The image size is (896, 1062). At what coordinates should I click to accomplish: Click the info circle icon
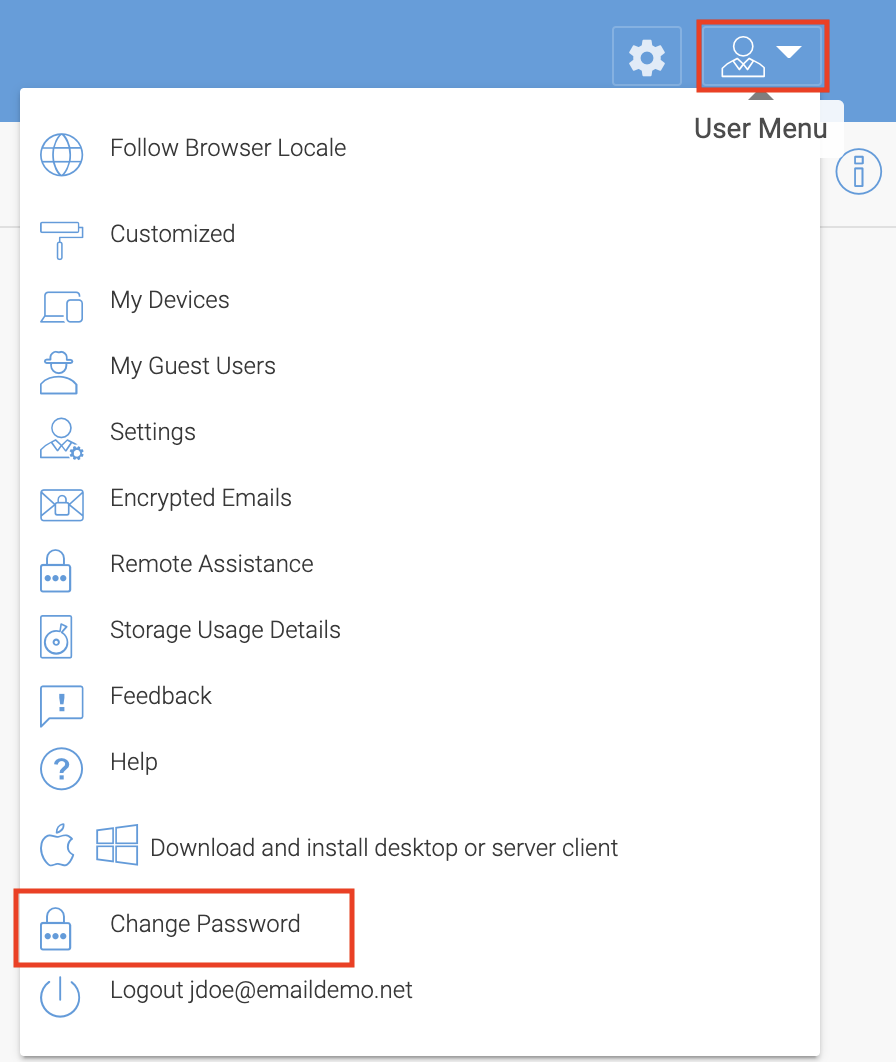(x=858, y=171)
